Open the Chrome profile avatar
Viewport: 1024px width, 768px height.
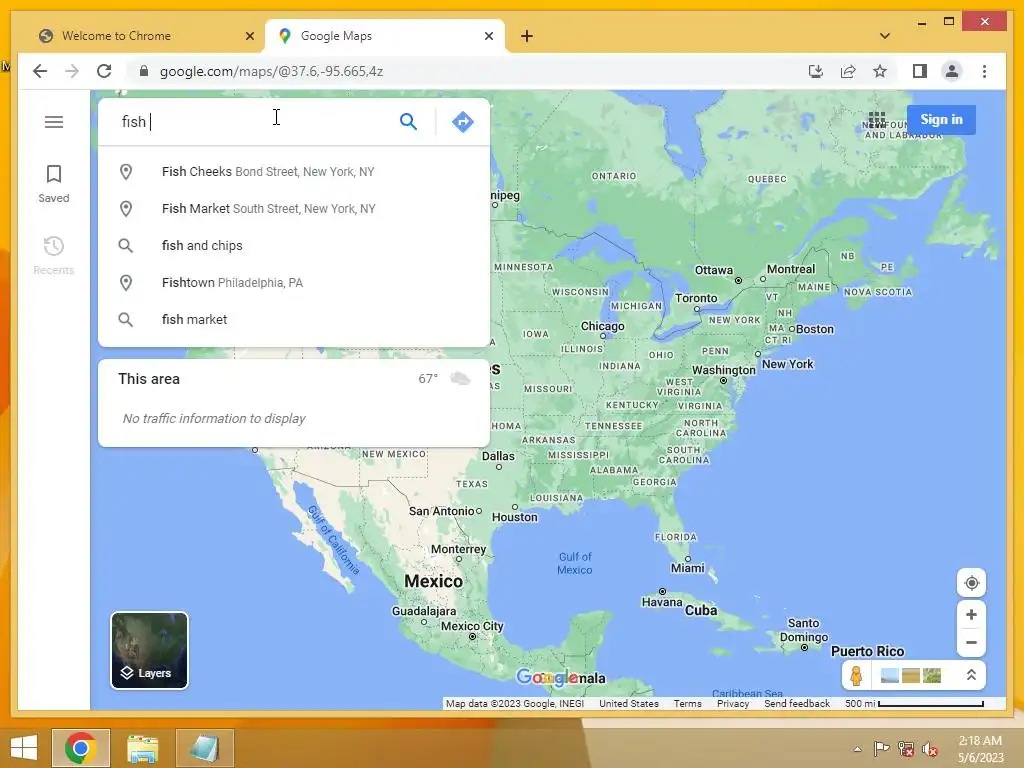pos(952,71)
